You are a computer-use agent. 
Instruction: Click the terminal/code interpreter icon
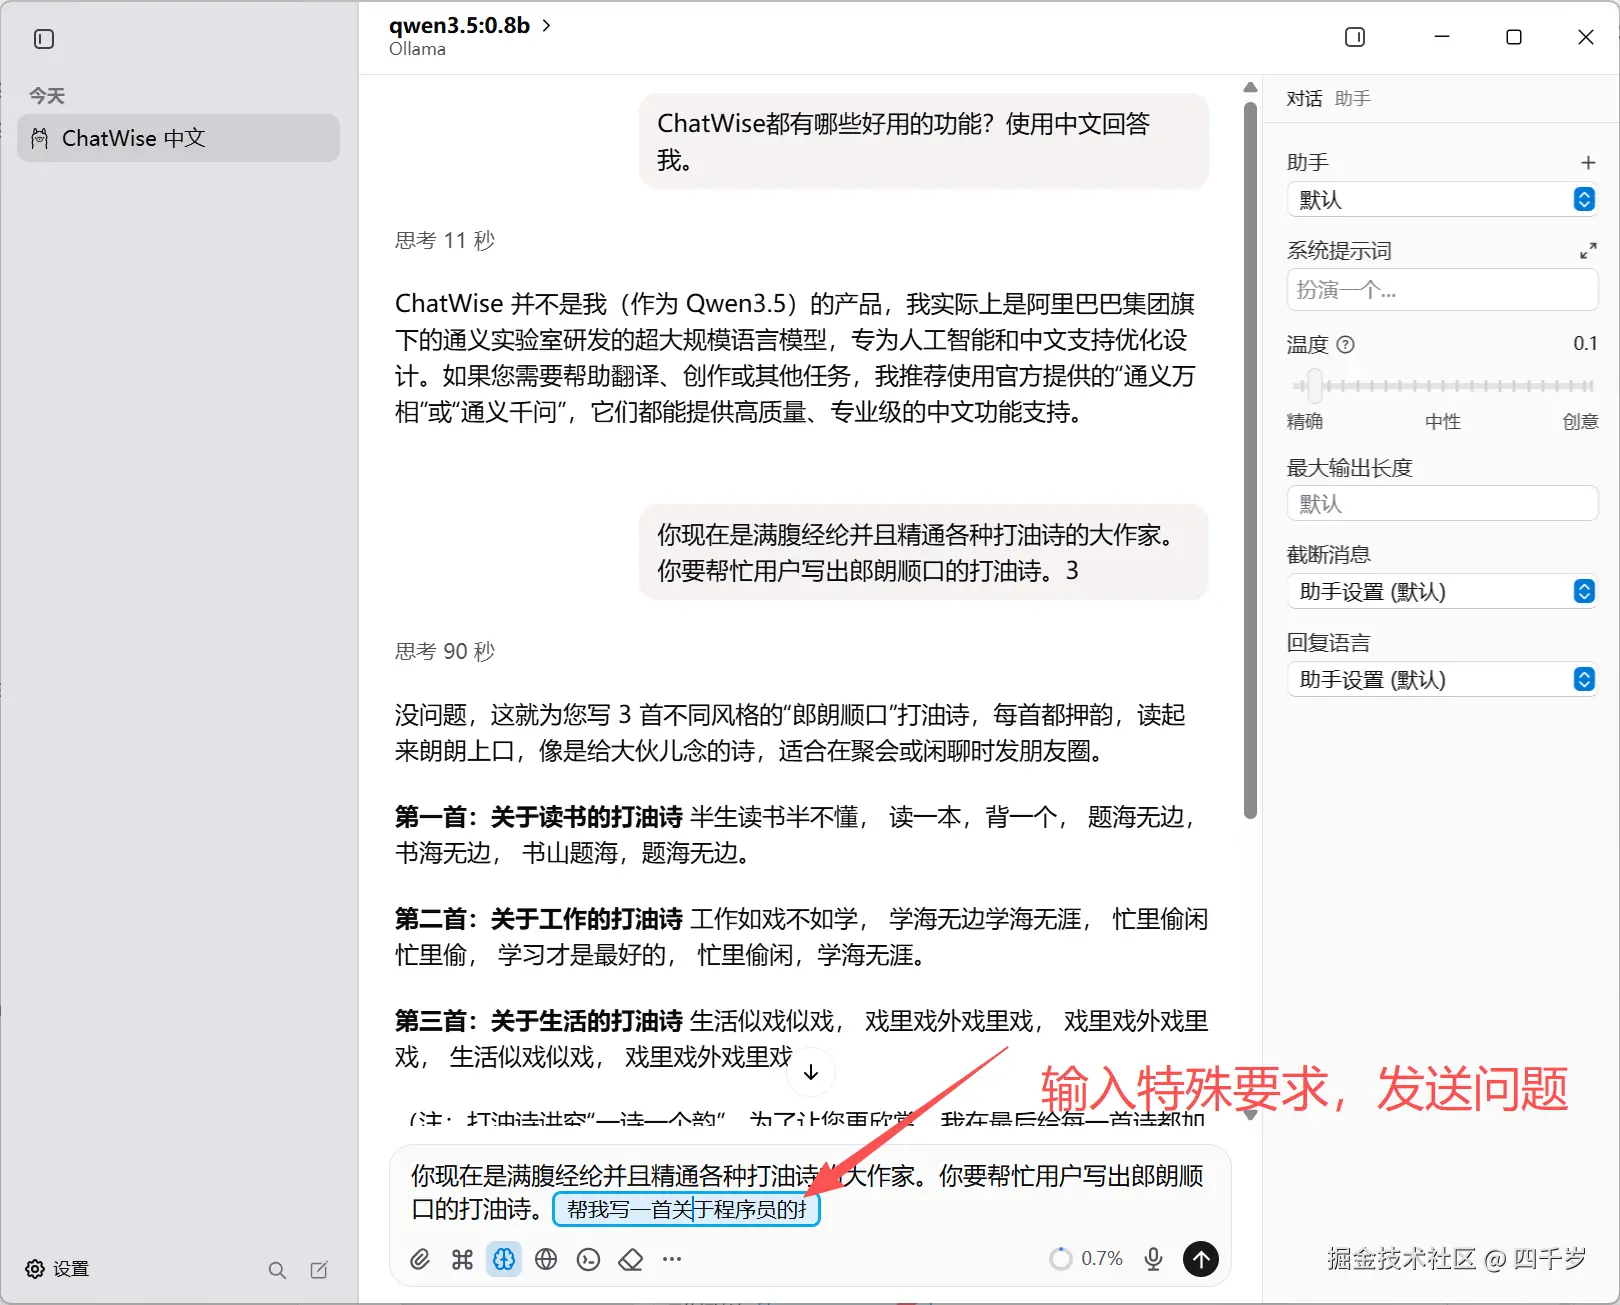pos(588,1259)
